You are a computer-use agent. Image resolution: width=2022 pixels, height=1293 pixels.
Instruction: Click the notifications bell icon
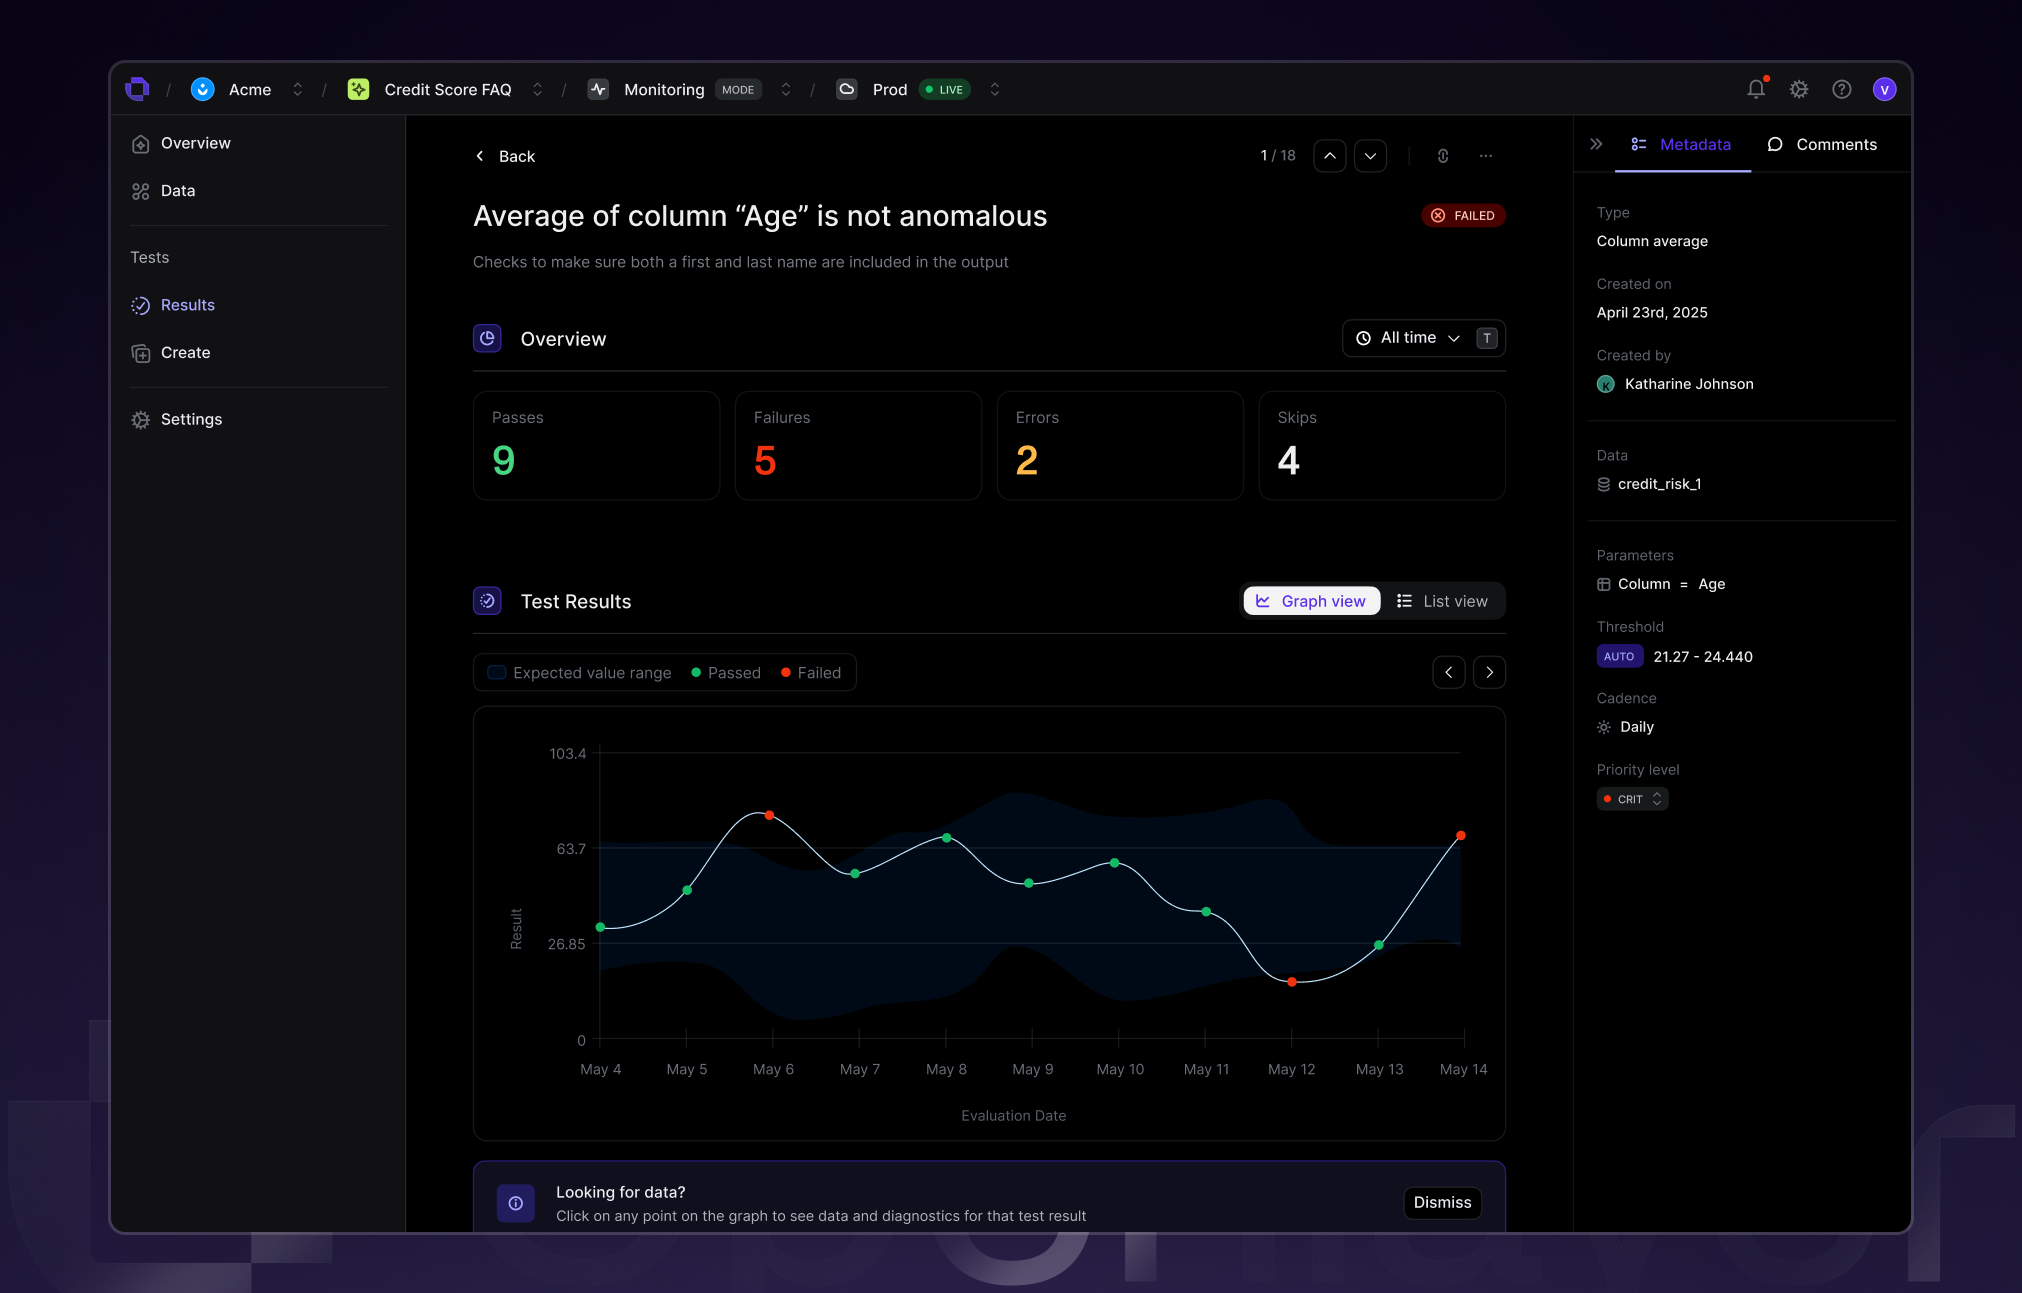[1755, 89]
